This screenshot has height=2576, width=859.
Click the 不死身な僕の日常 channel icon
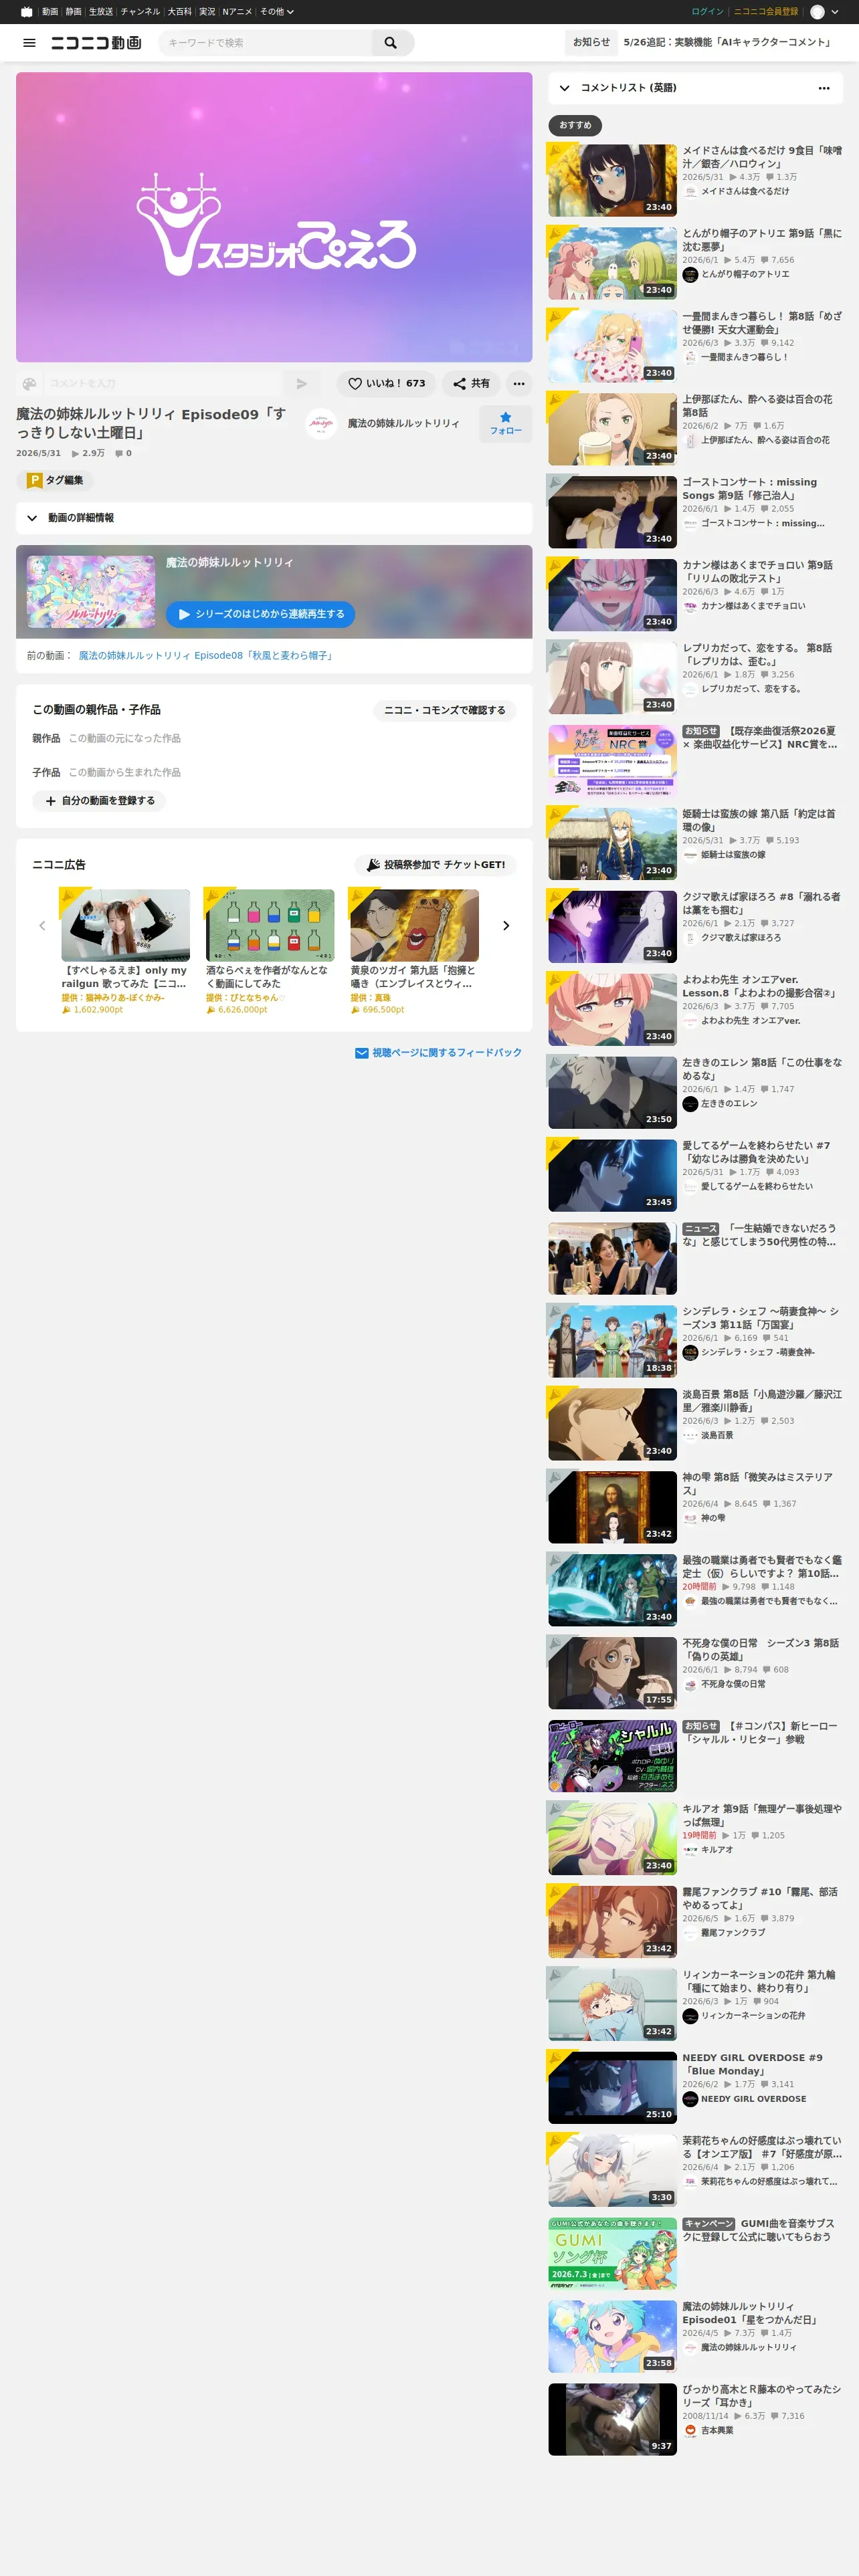(x=690, y=1685)
